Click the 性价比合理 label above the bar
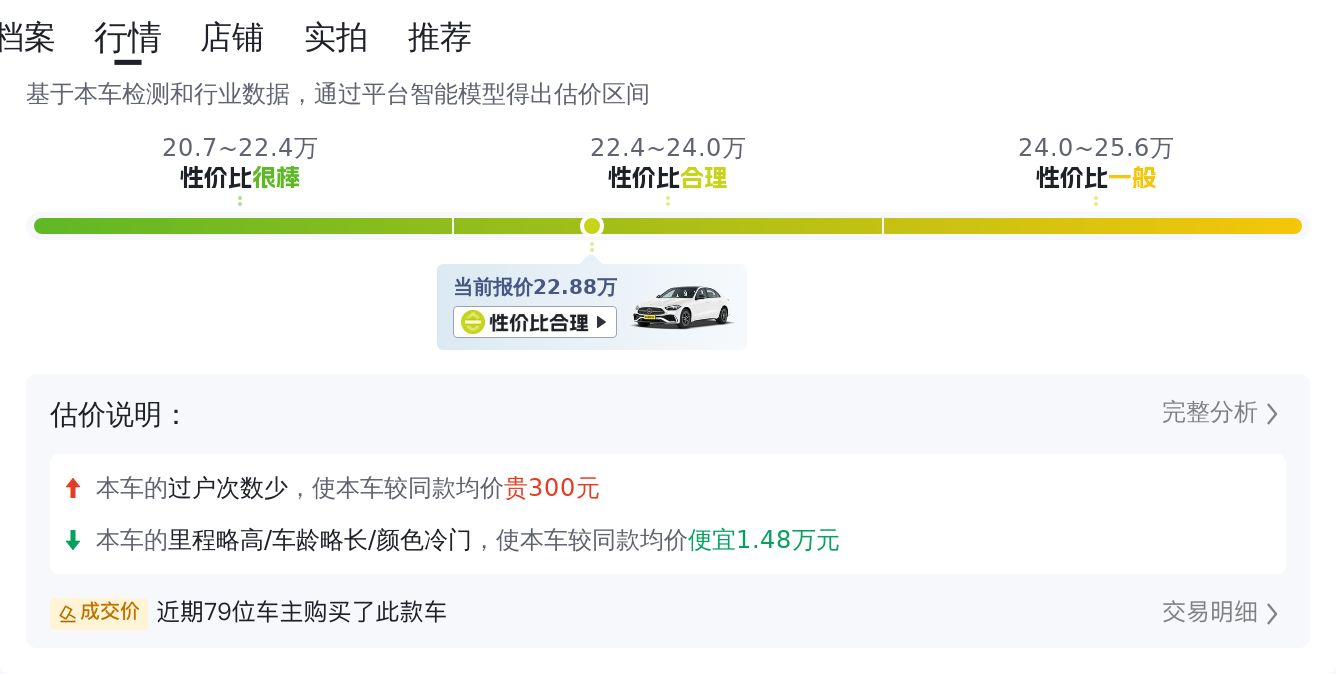Image resolution: width=1336 pixels, height=674 pixels. (x=668, y=178)
